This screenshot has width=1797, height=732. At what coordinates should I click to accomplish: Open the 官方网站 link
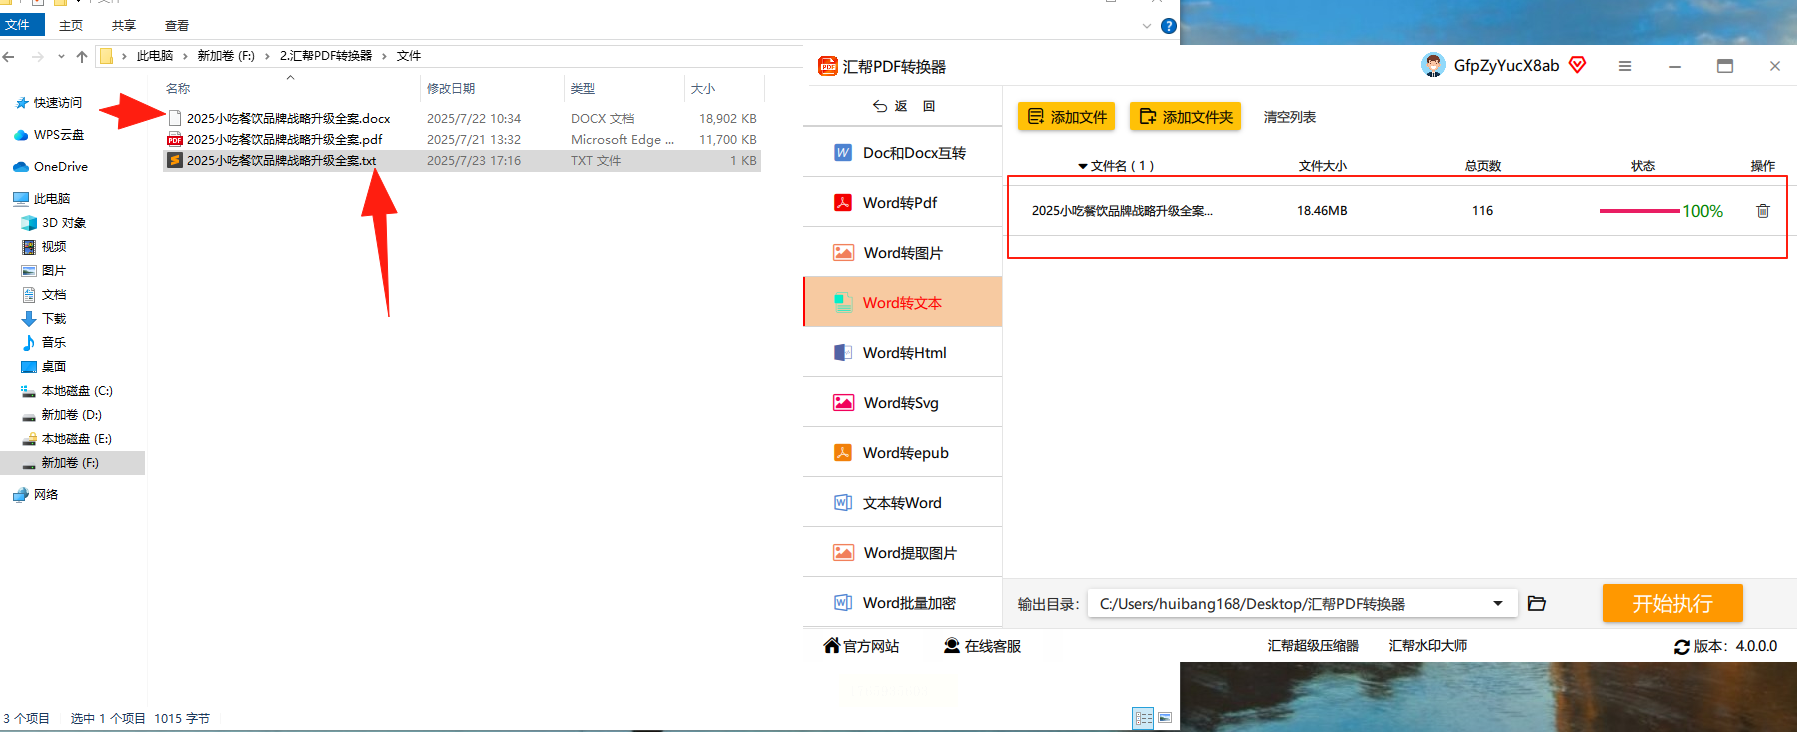[861, 646]
